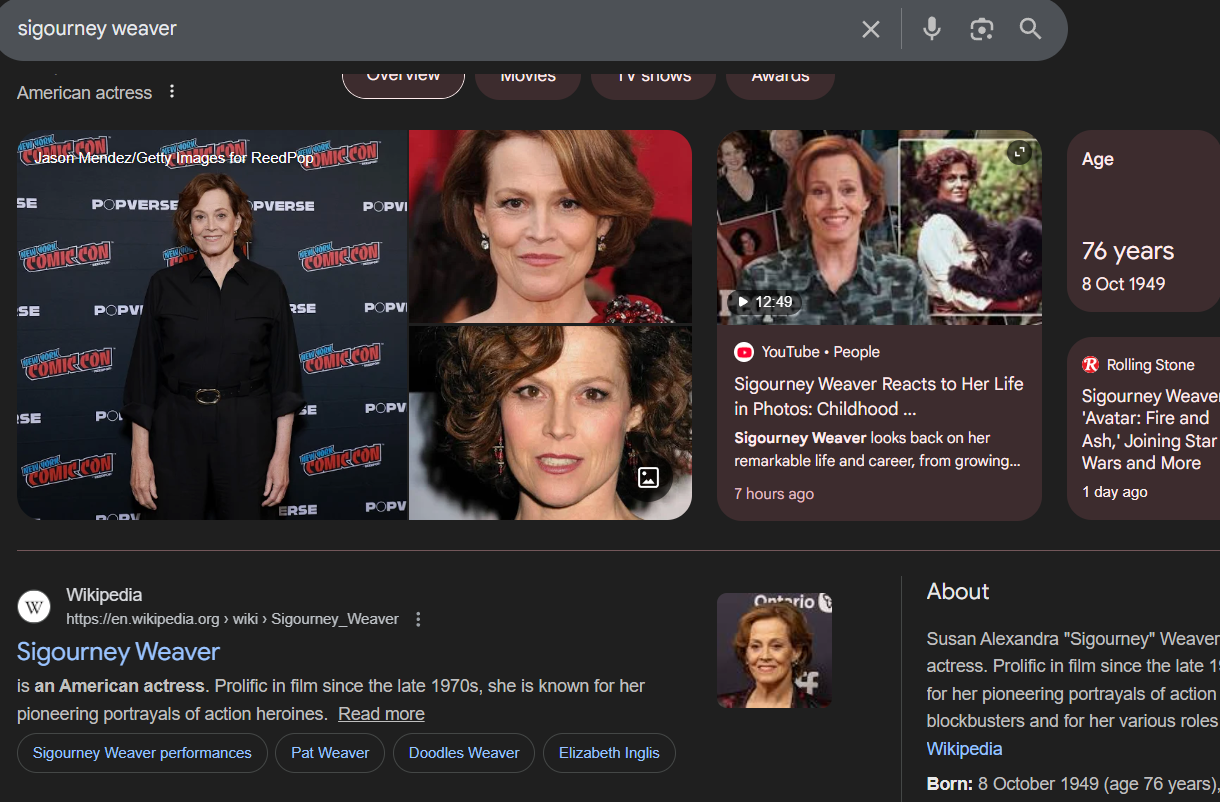Open the curly hair portrait photo

[x=550, y=423]
